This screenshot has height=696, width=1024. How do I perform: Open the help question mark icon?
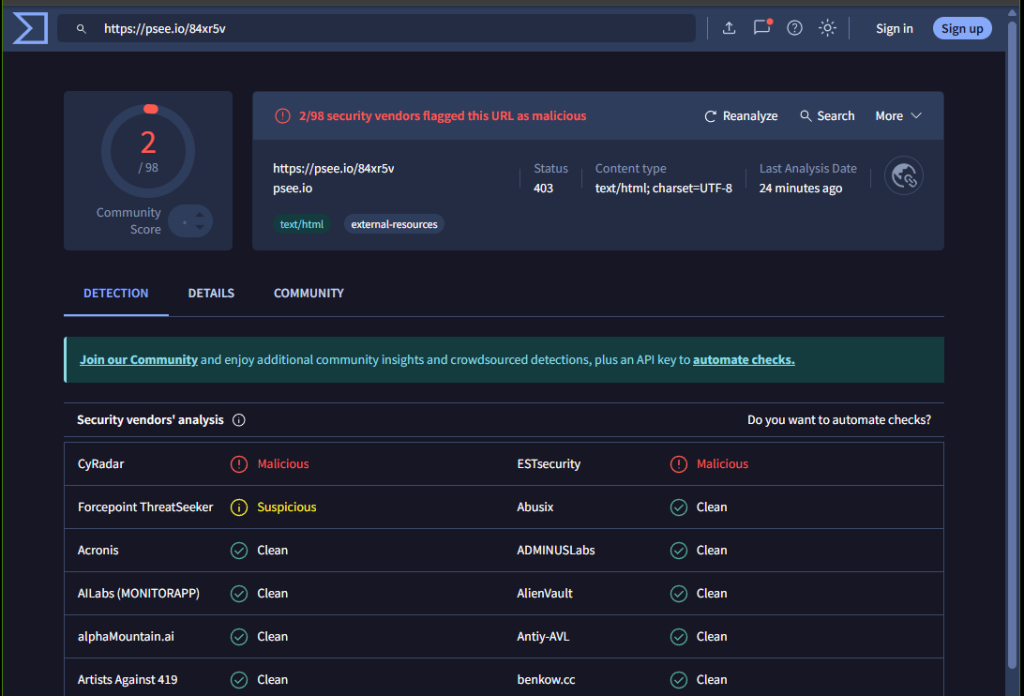tap(794, 28)
